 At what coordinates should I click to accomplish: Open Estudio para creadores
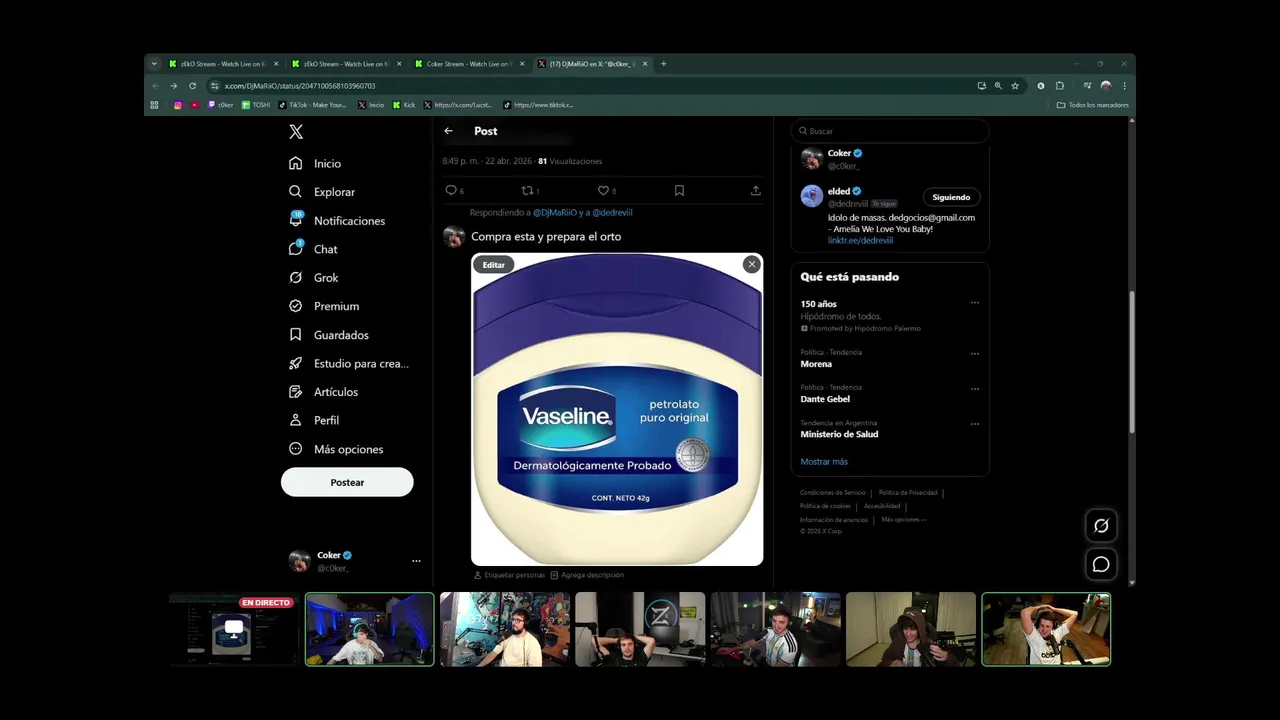[349, 364]
